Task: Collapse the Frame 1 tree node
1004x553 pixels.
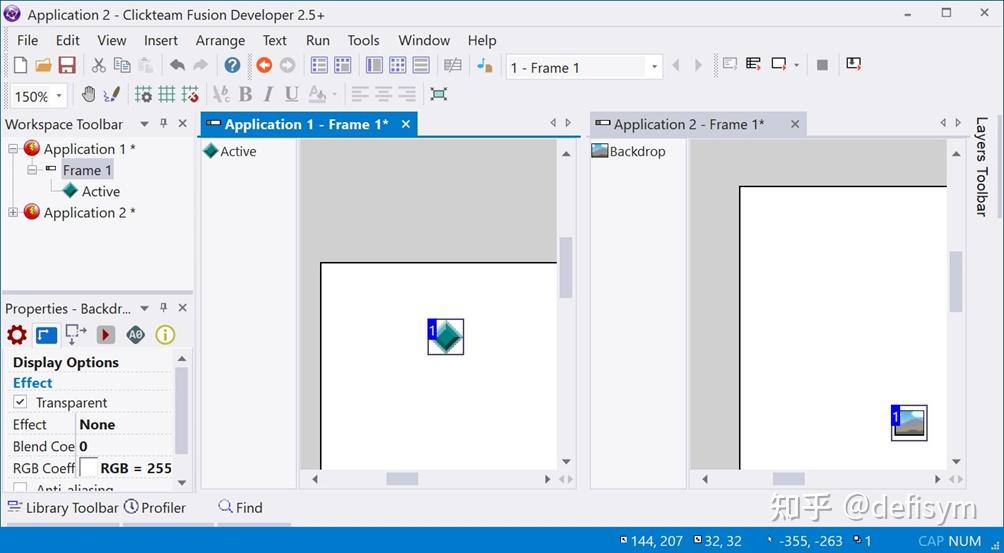Action: point(33,170)
